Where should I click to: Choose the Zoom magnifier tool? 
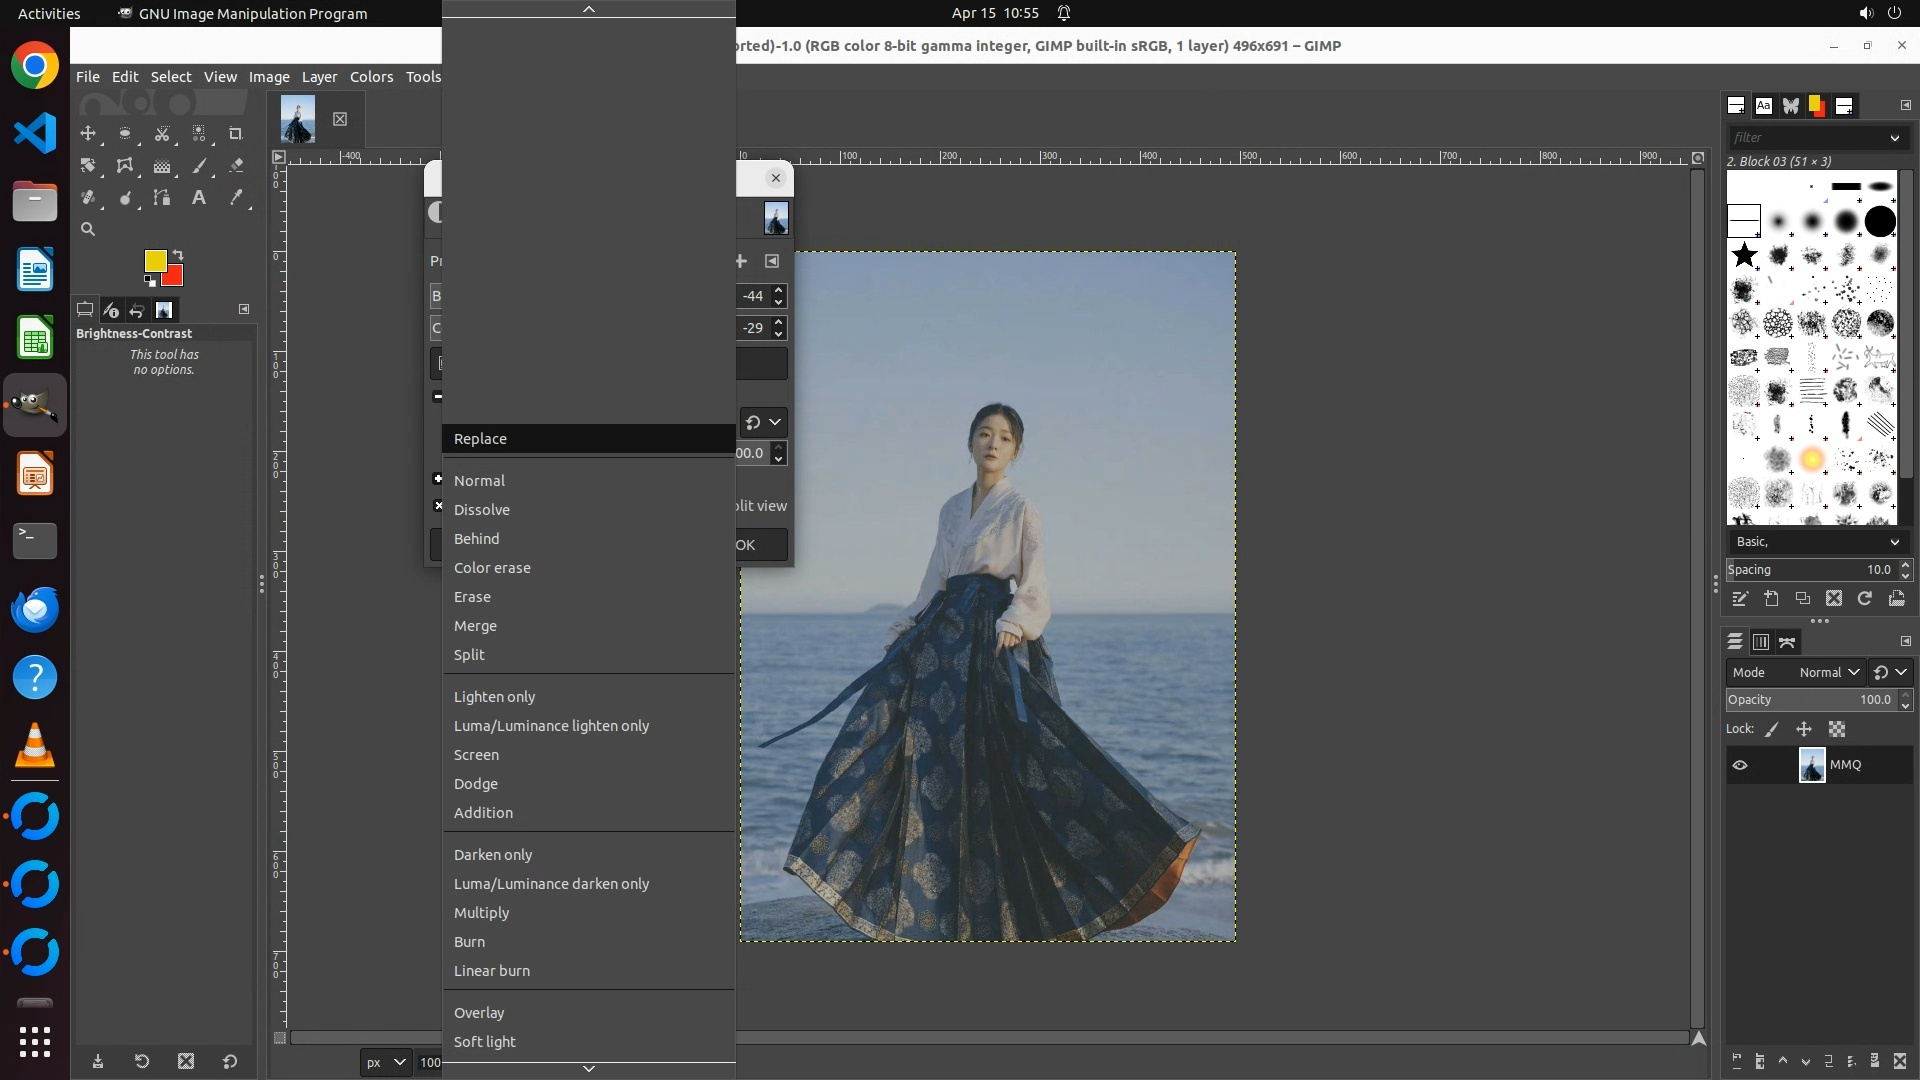[88, 230]
